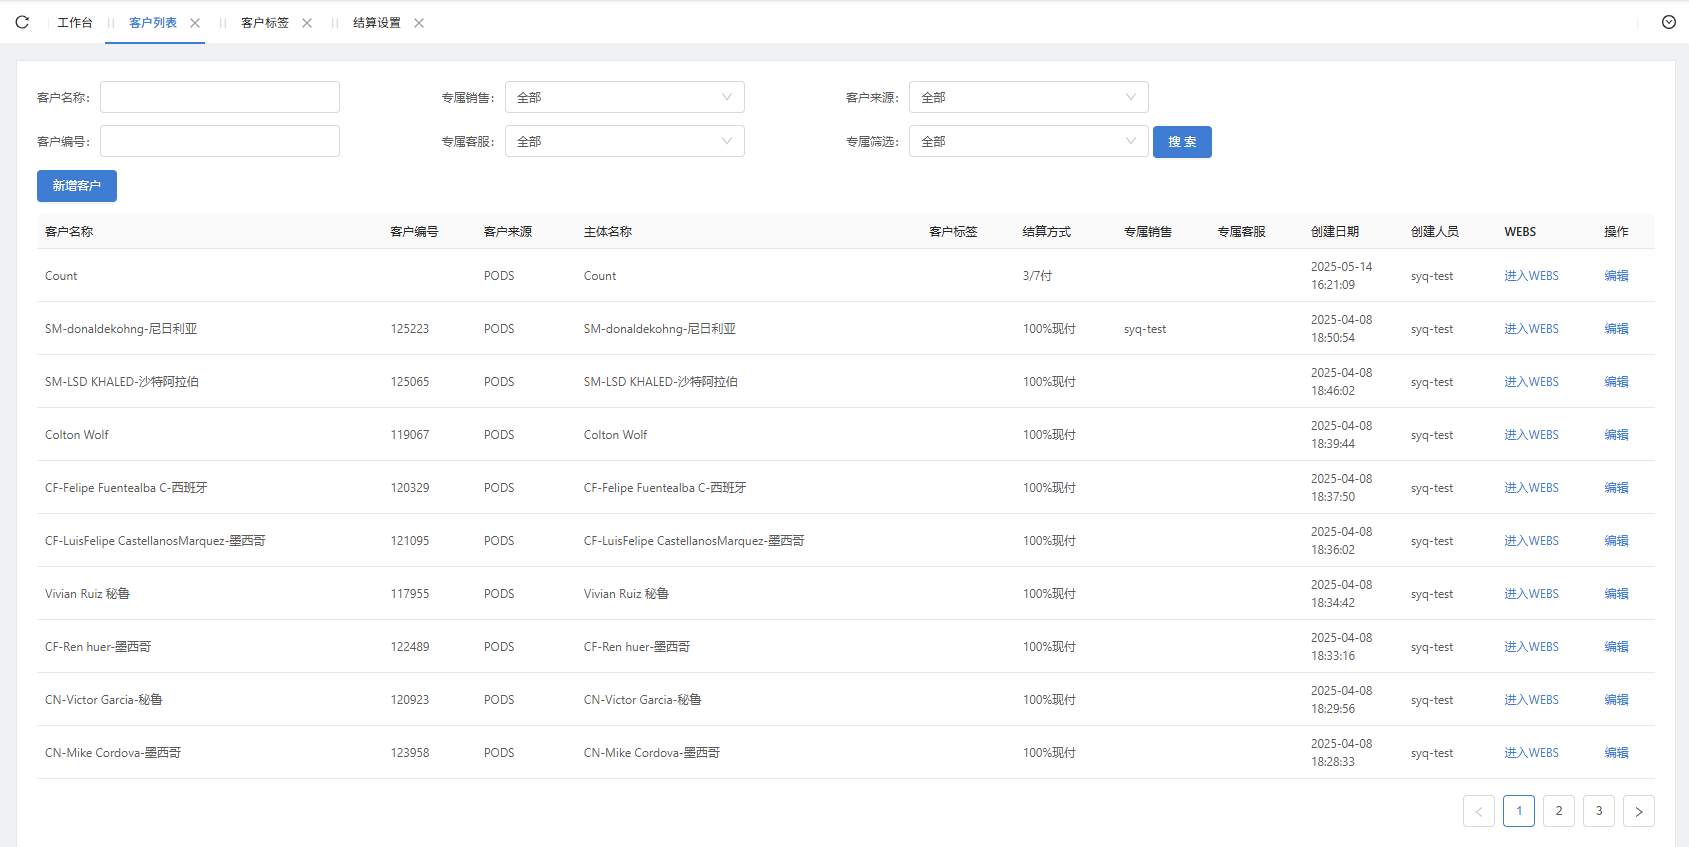Screen dimensions: 1689x847
Task: Focus the 客户名称 input field
Action: click(x=220, y=97)
